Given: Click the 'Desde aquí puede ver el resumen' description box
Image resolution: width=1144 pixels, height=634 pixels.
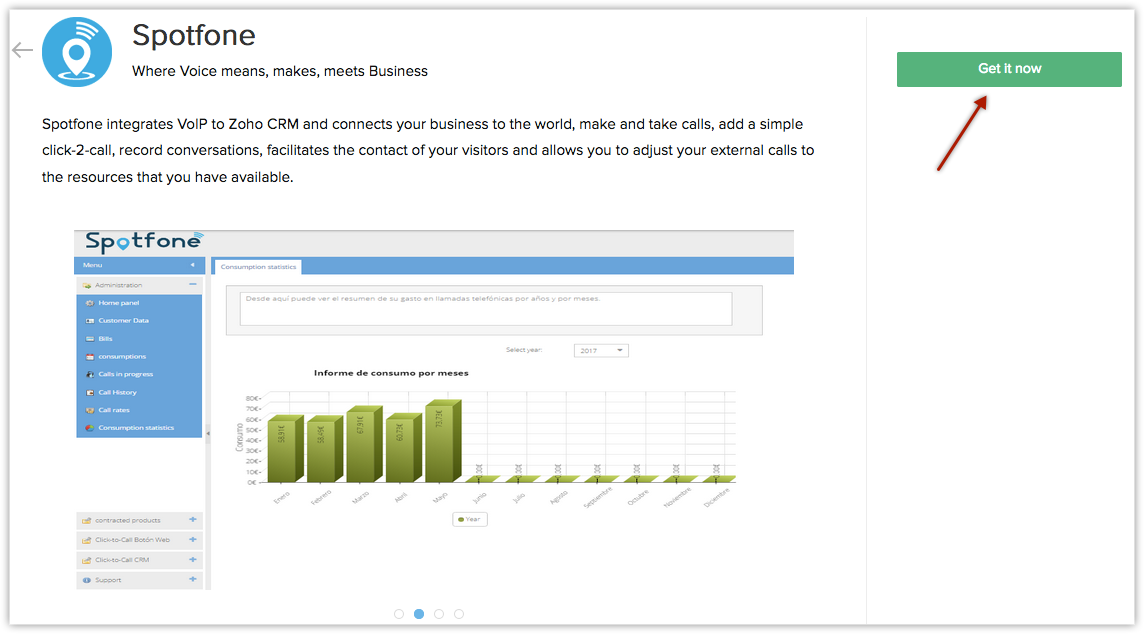Looking at the screenshot, I should [x=486, y=309].
